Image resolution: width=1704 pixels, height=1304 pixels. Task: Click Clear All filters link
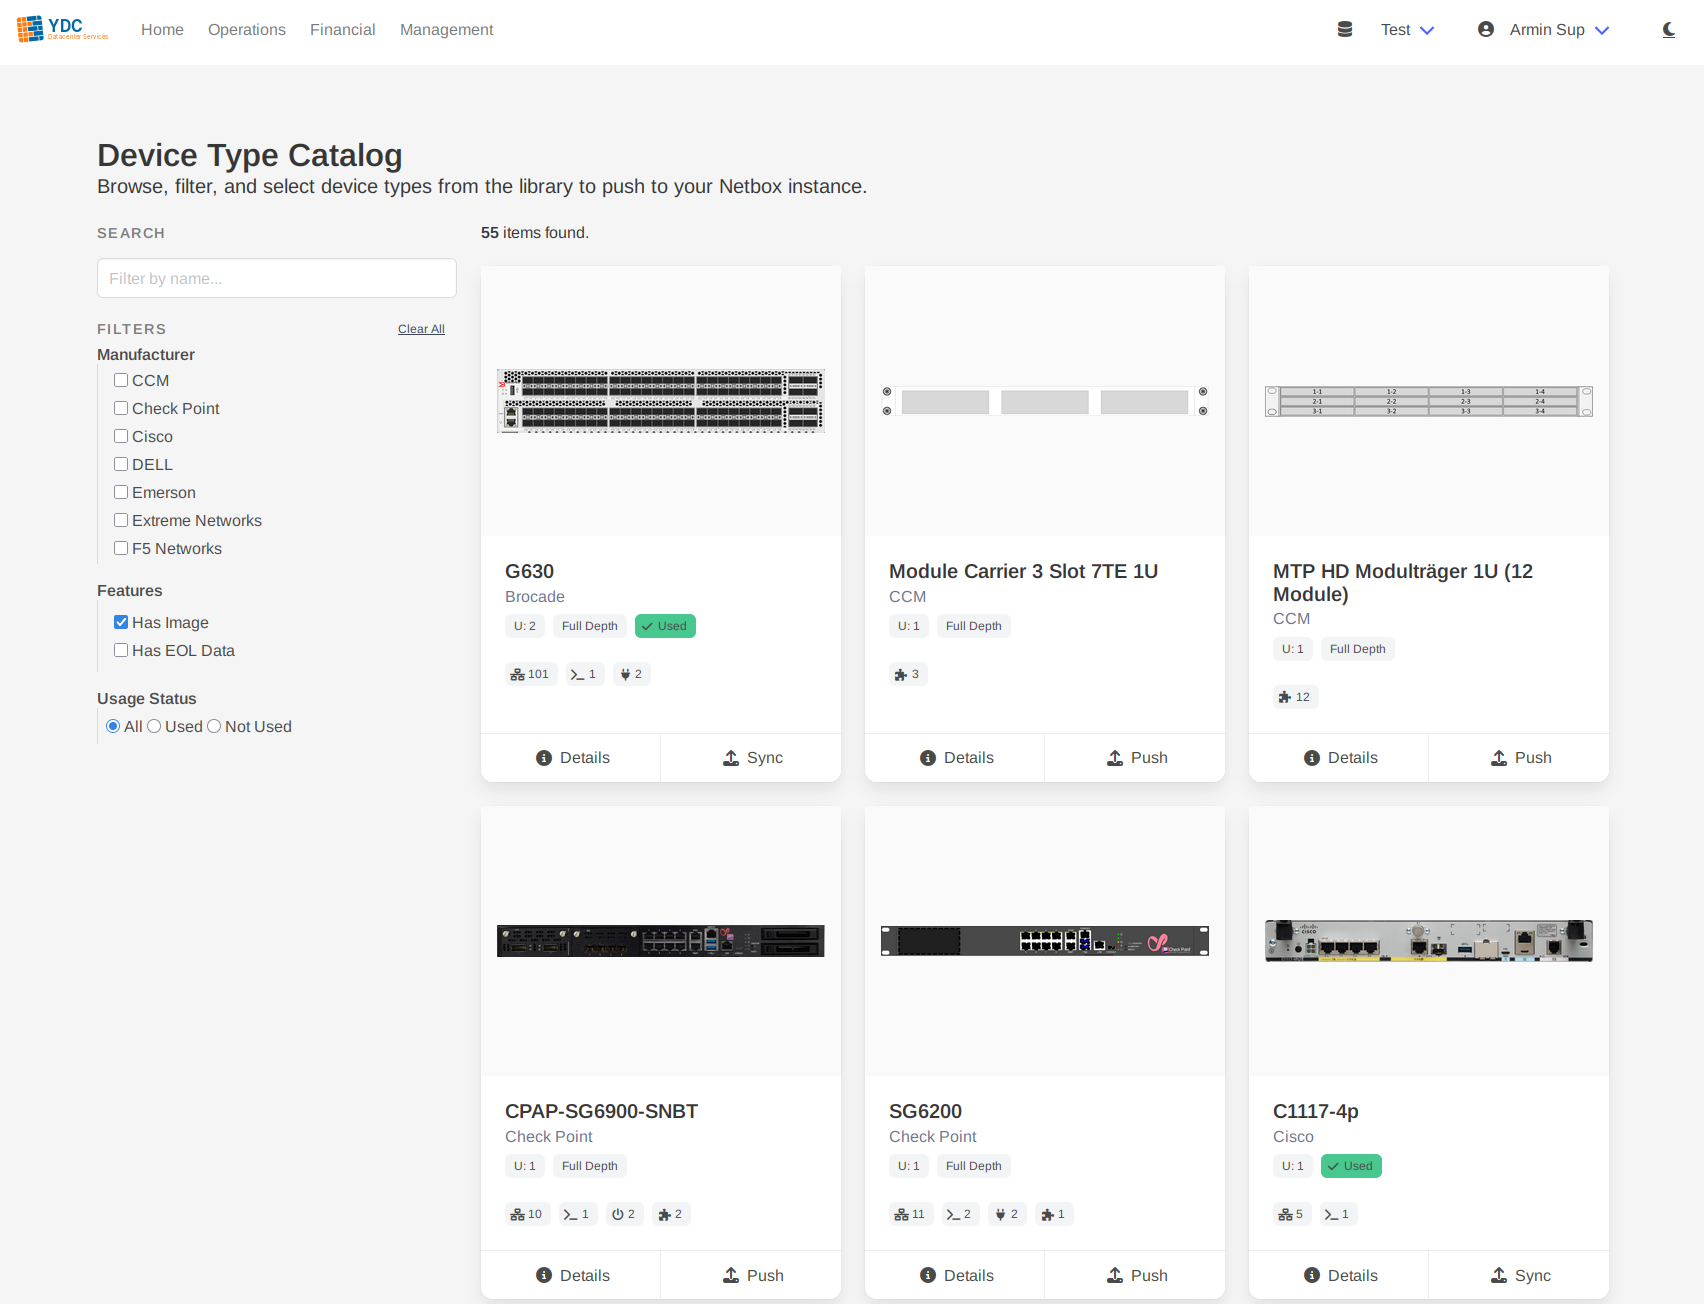(x=421, y=329)
